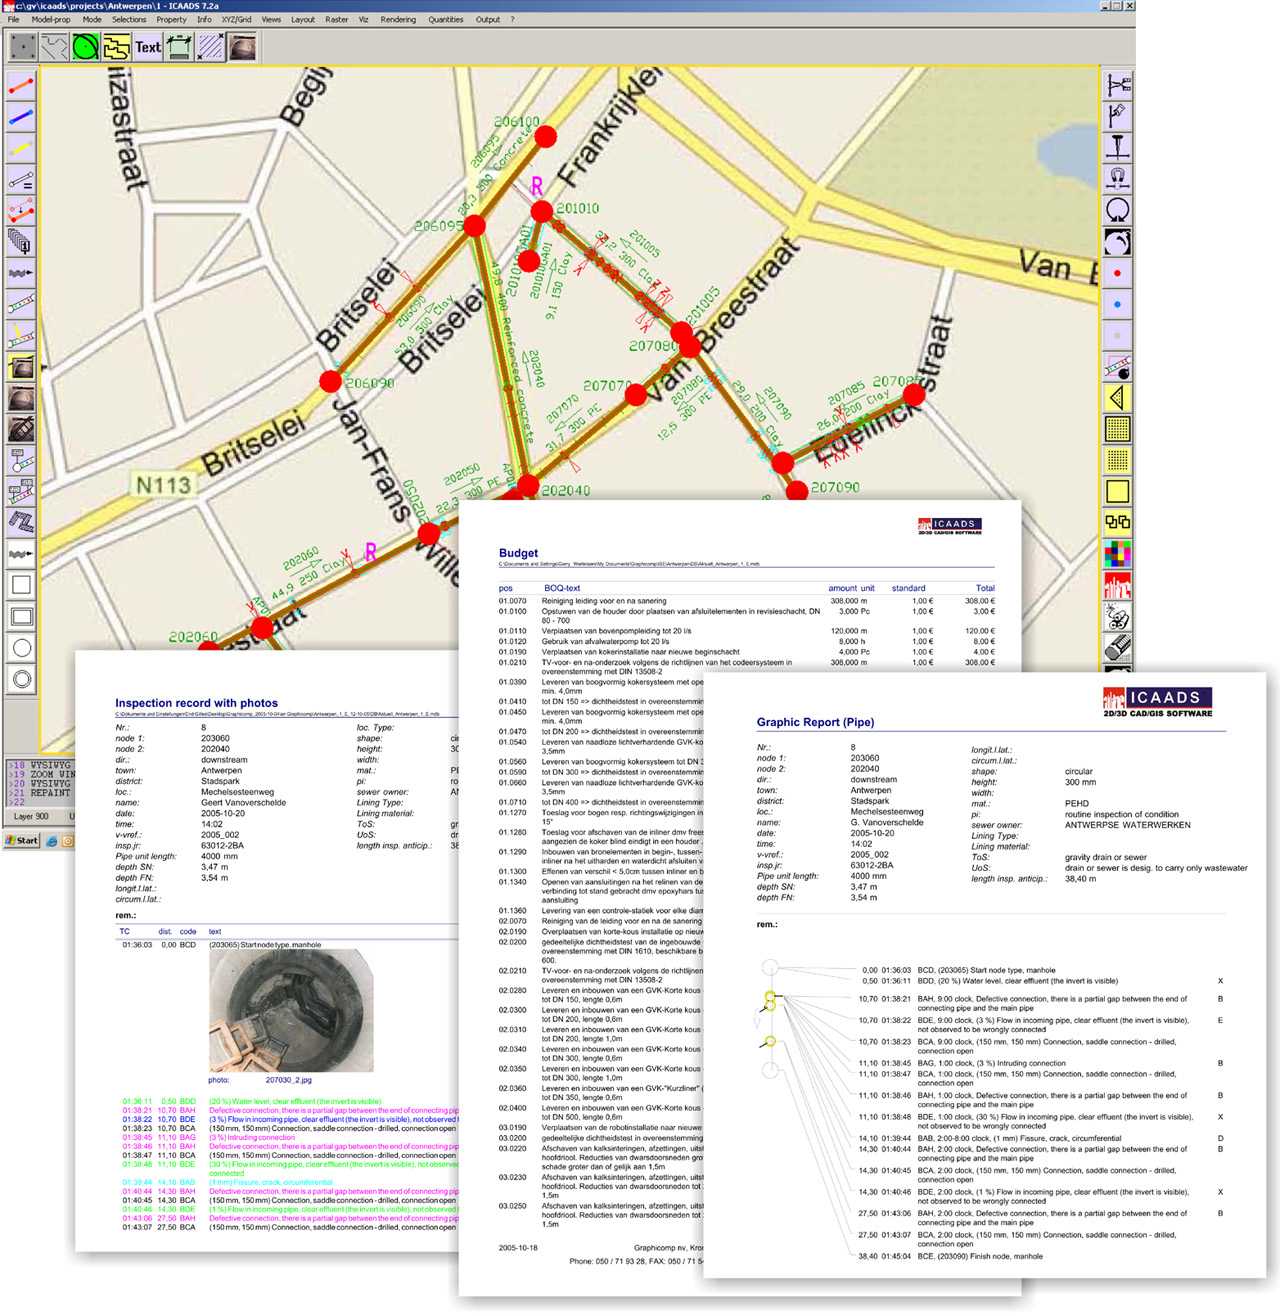1280x1316 pixels.
Task: Click the 'Layer 900' status bar entry
Action: tap(31, 816)
